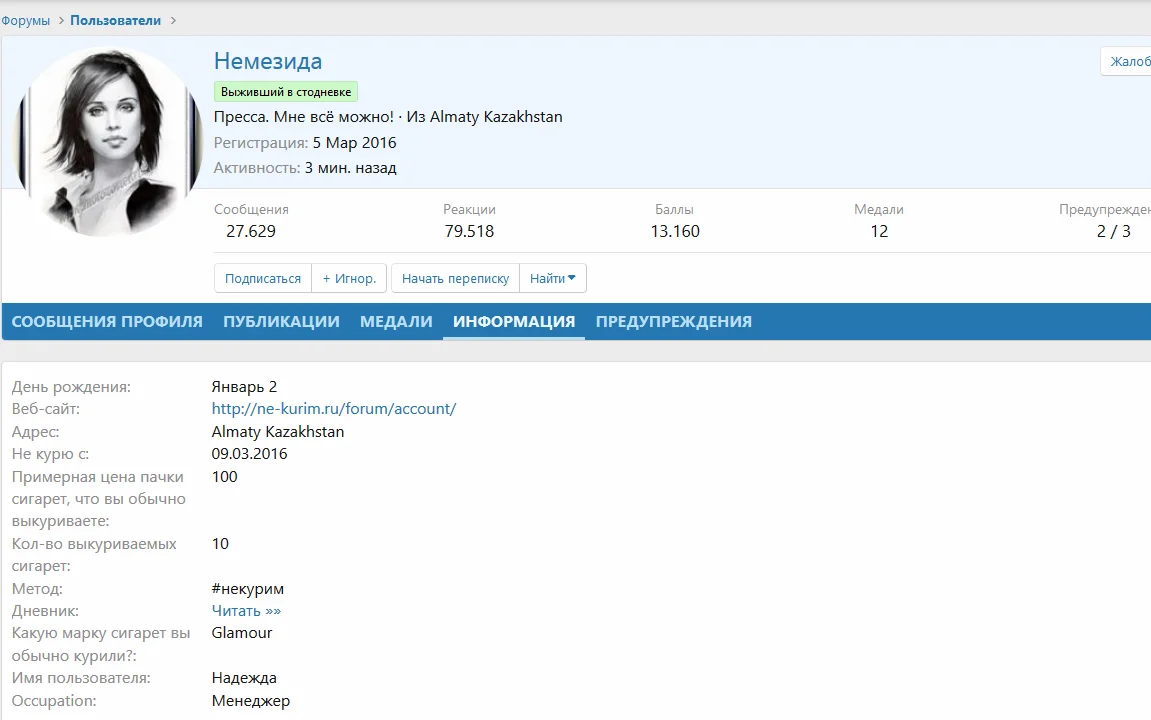Open the 13.160 points value
Viewport: 1151px width, 720px height.
675,231
